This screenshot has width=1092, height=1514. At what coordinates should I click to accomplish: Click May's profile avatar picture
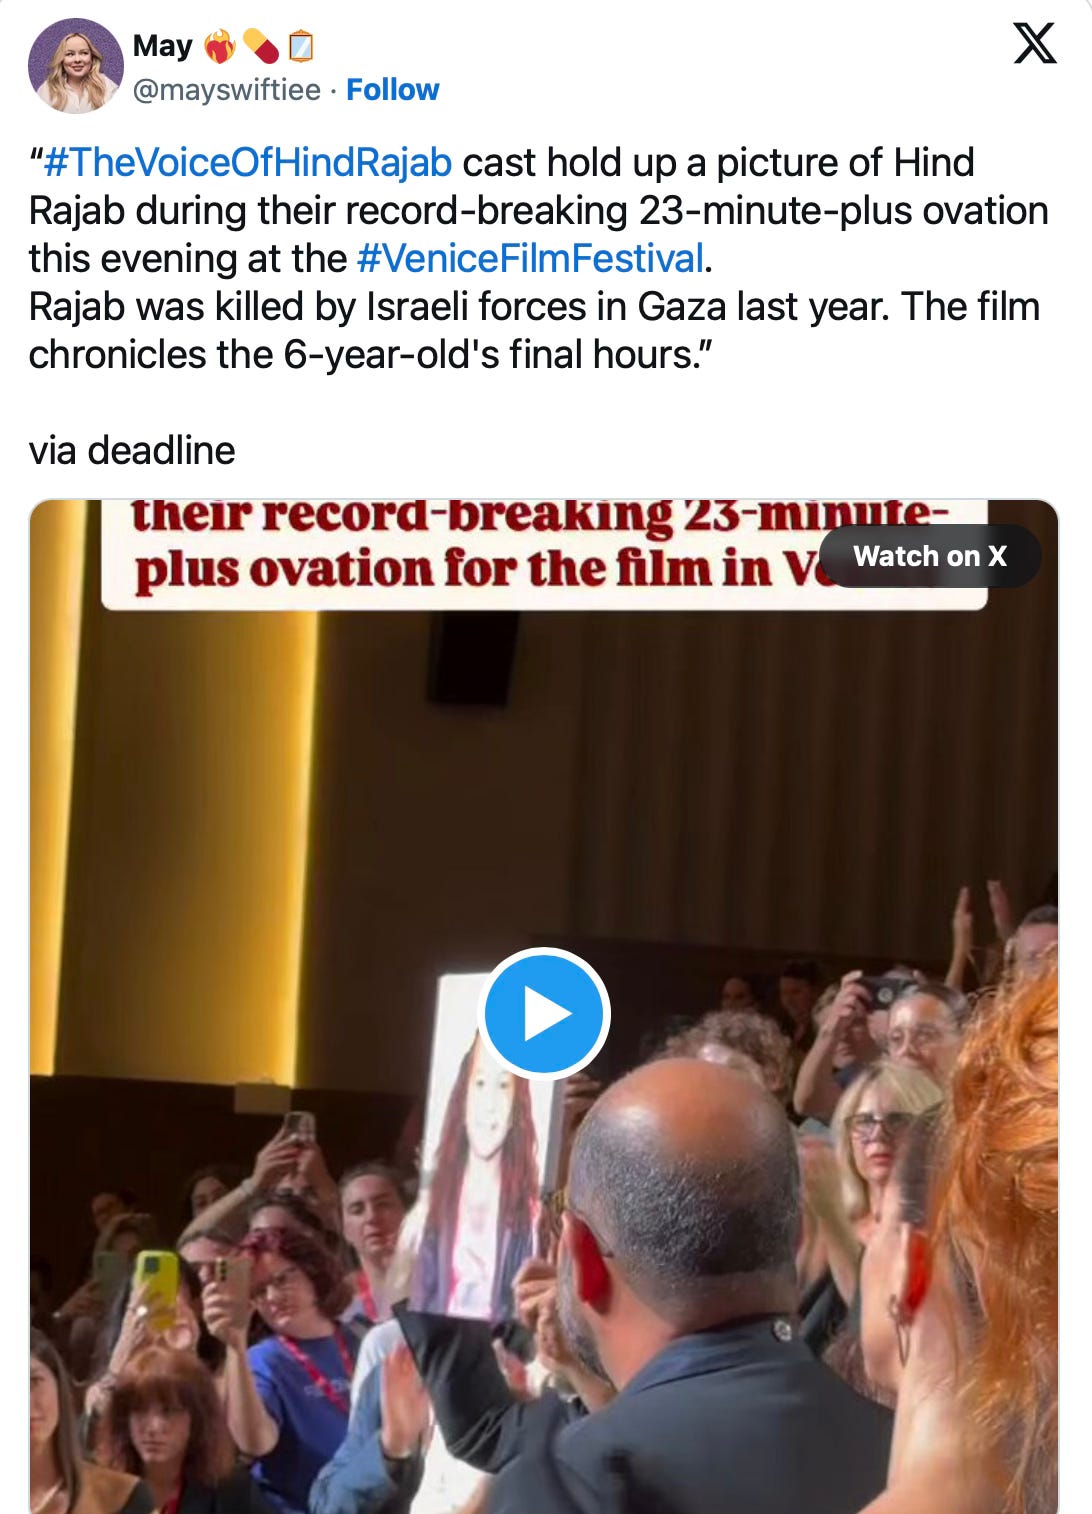[x=76, y=65]
